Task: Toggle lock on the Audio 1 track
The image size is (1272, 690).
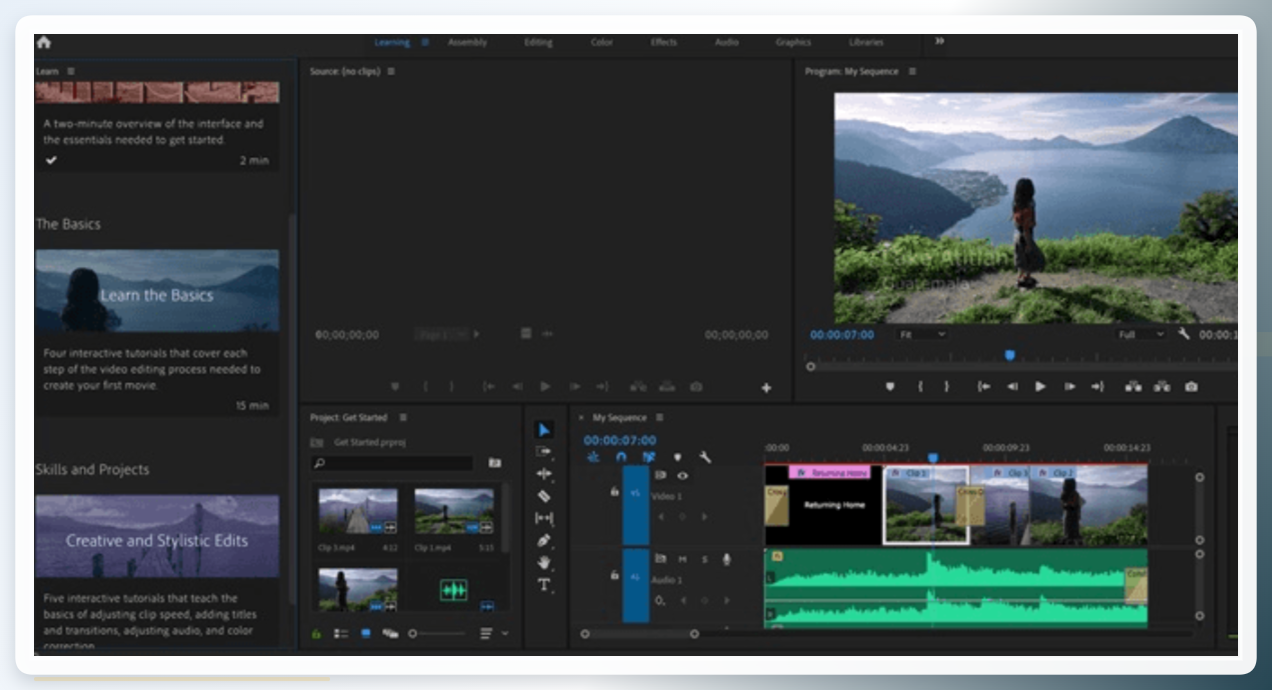Action: click(614, 575)
